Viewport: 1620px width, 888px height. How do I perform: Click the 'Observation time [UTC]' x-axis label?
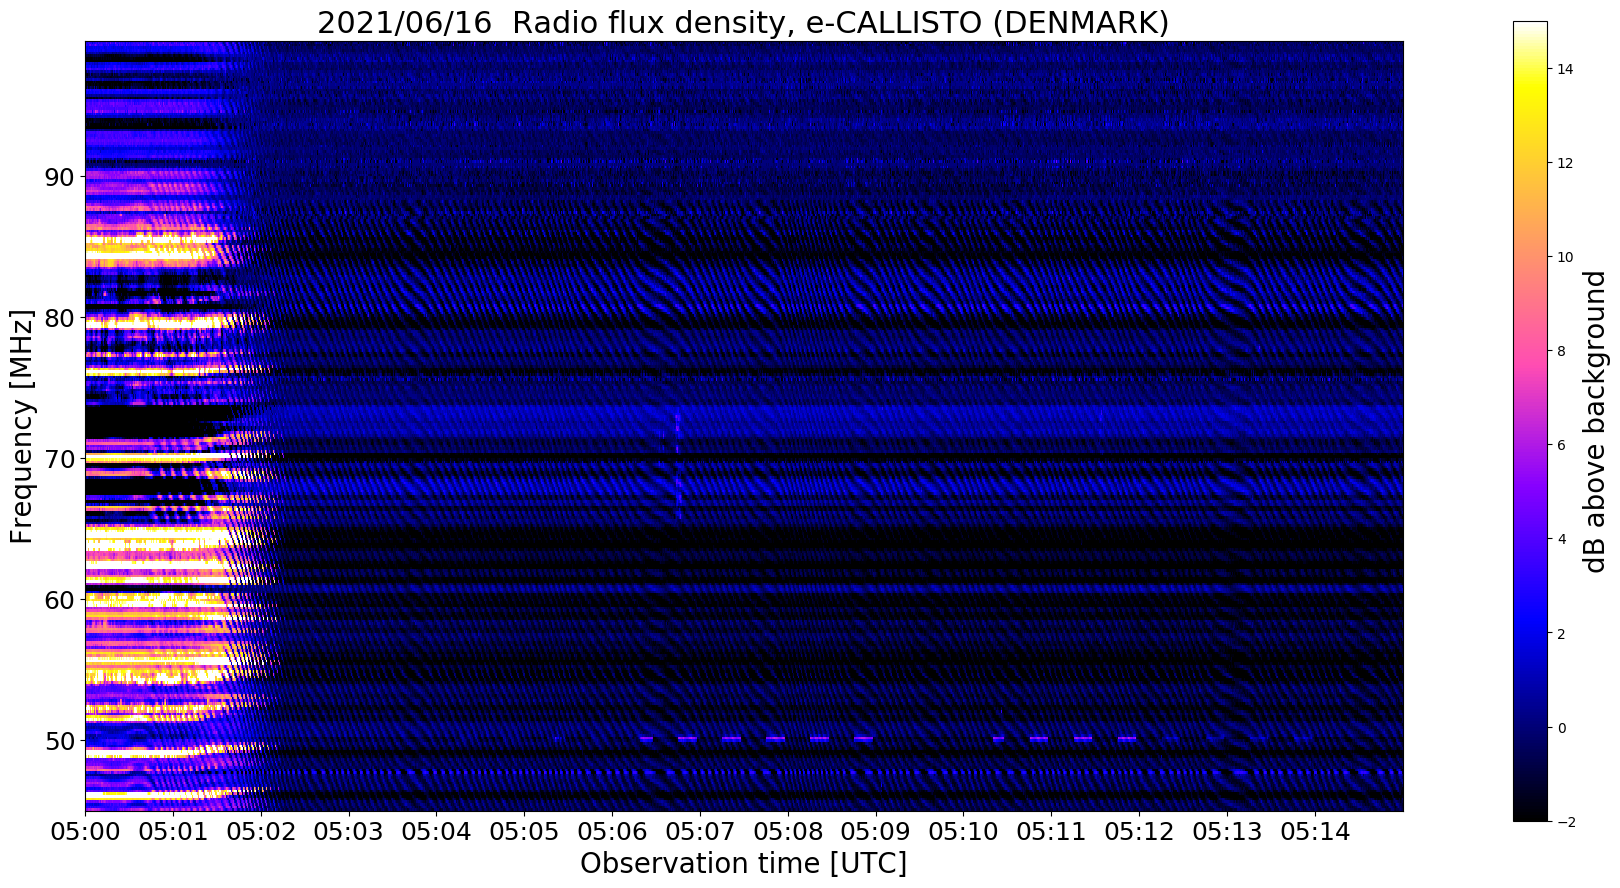click(x=743, y=863)
